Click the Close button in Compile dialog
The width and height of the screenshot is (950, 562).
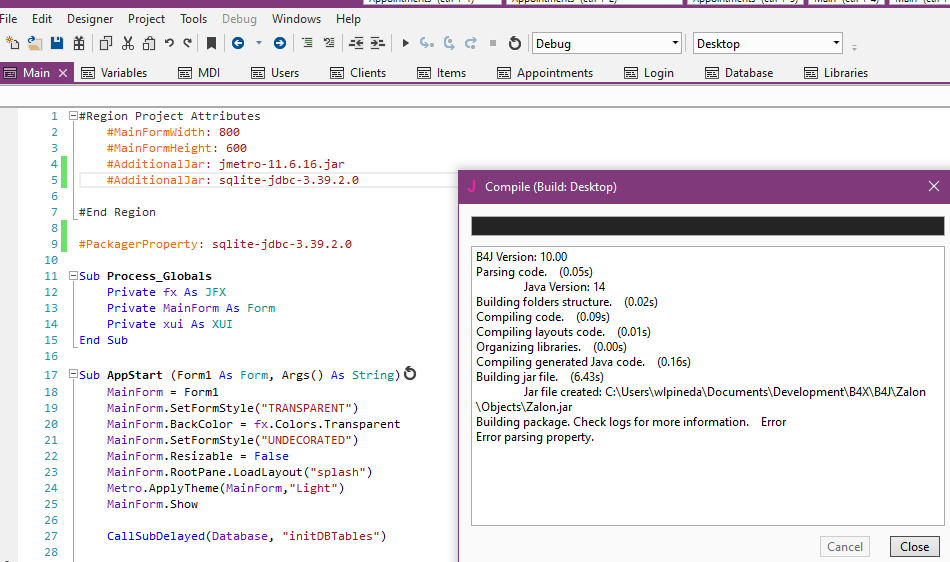point(914,546)
